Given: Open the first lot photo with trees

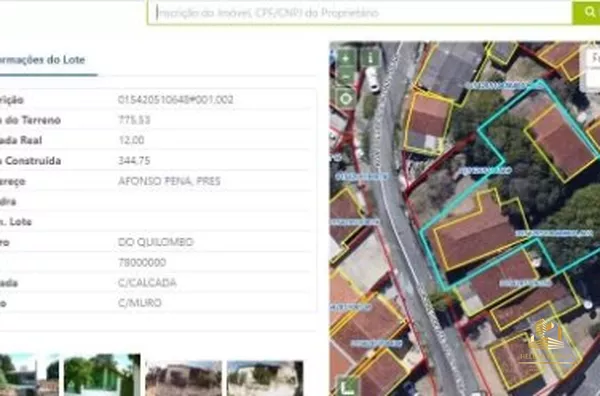Looking at the screenshot, I should point(29,375).
